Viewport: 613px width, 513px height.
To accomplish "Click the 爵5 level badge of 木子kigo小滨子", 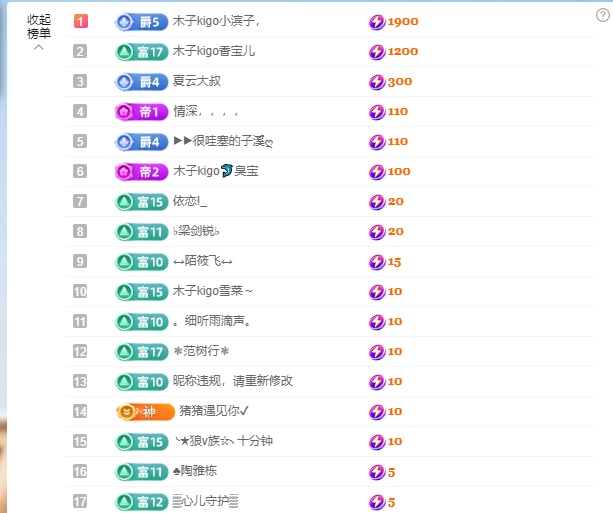I will click(x=141, y=22).
